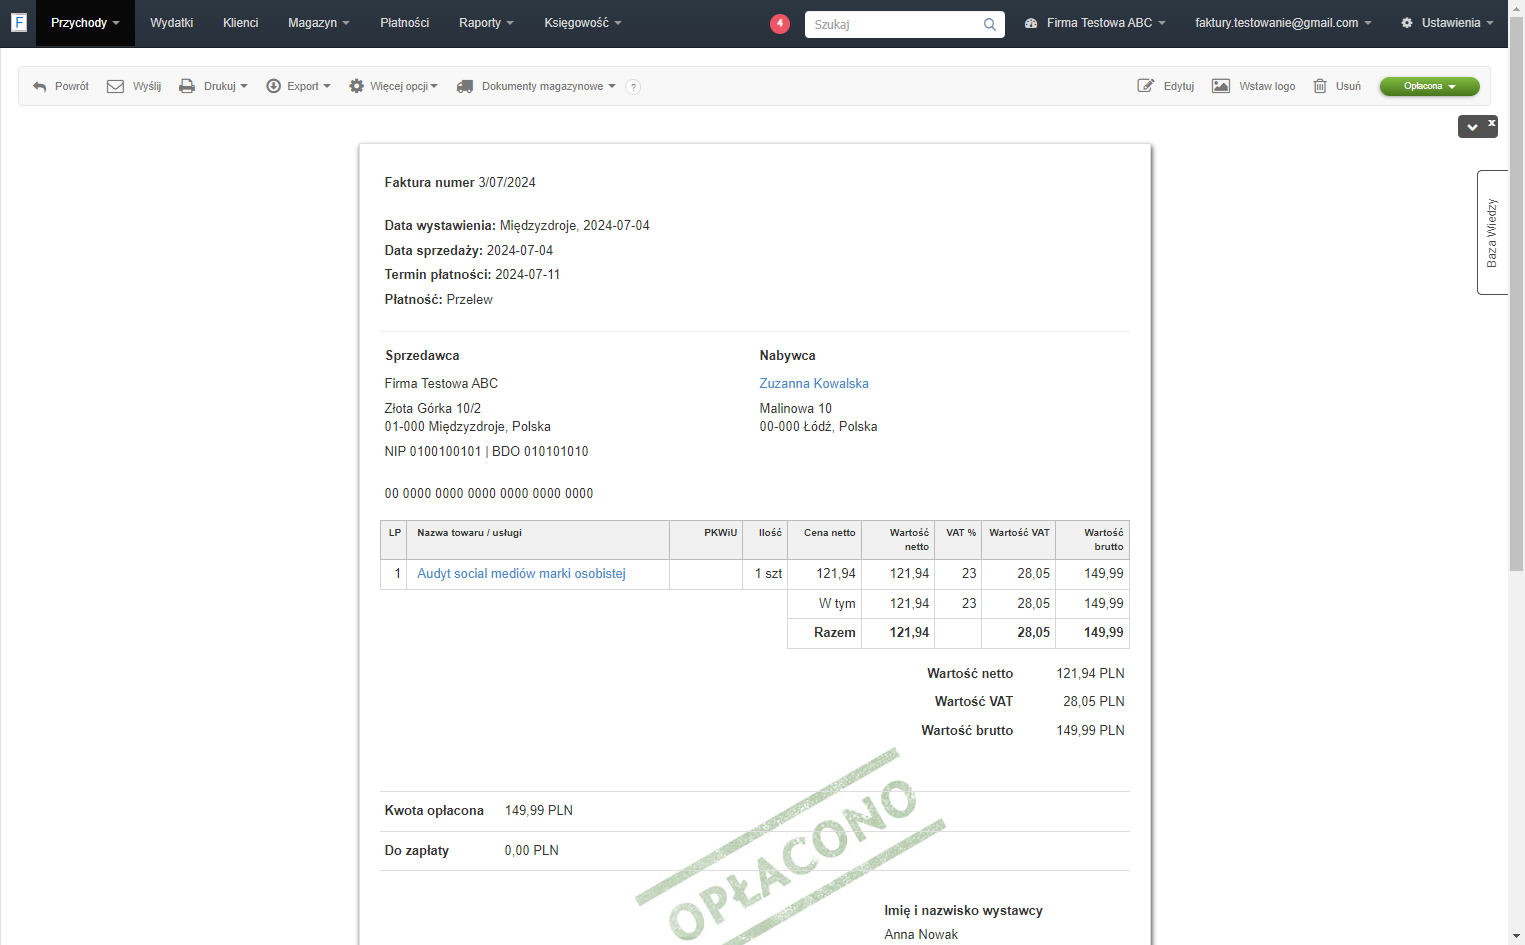Click the Edytuj pencil icon
The image size is (1525, 945).
pos(1146,86)
